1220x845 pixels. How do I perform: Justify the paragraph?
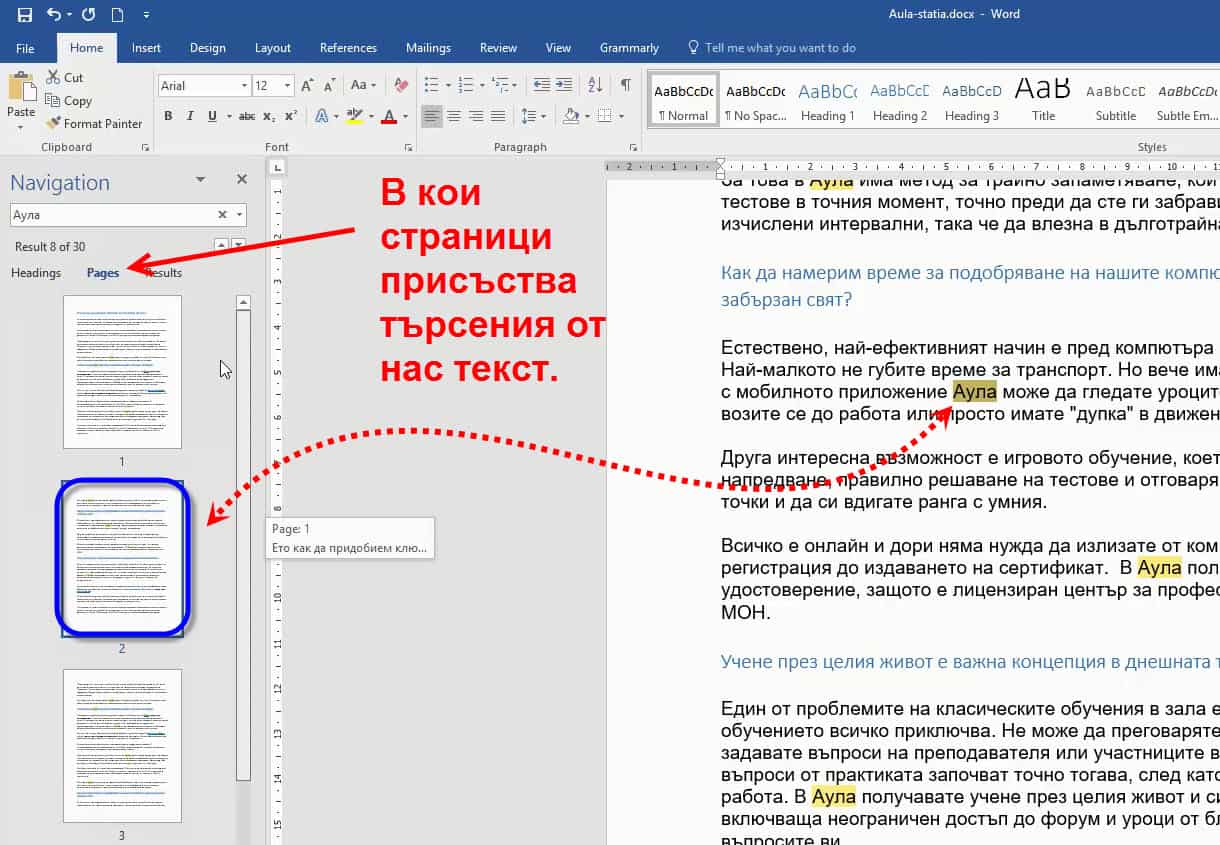[498, 117]
